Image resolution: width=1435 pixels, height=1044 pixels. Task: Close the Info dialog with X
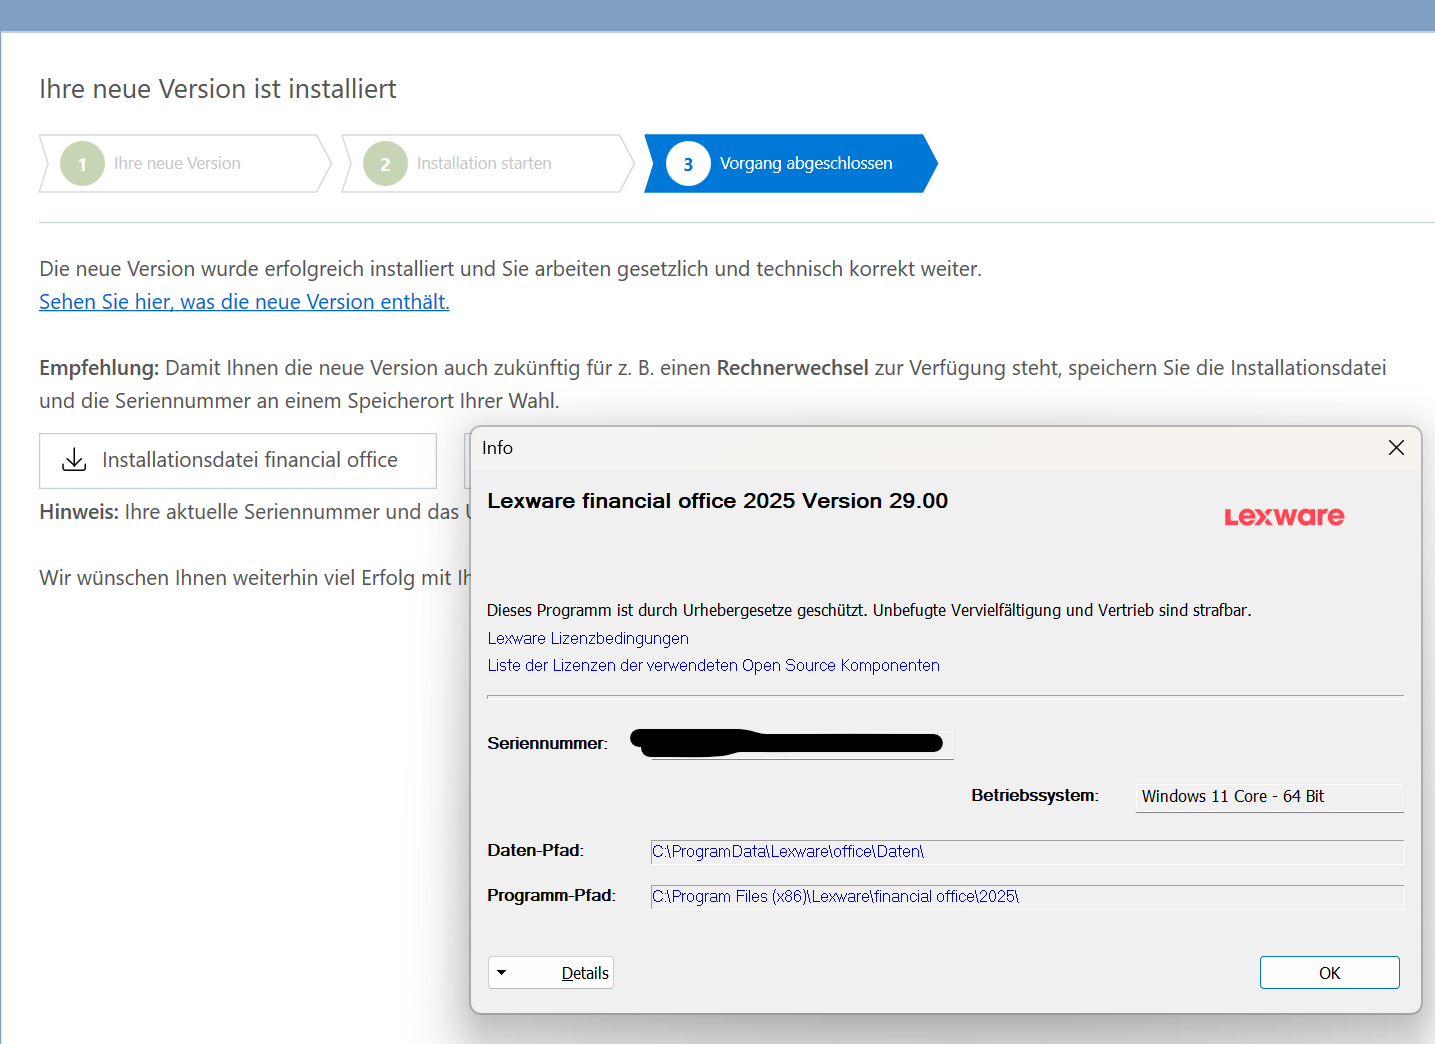[1396, 448]
